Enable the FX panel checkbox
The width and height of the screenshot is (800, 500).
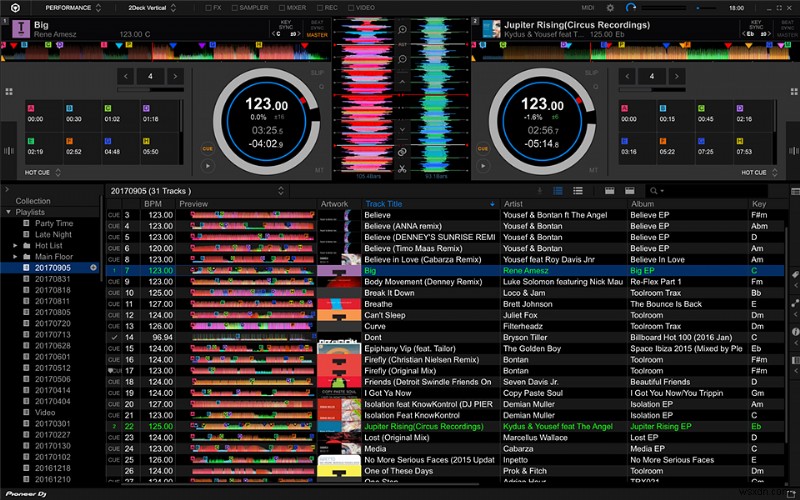(x=208, y=8)
